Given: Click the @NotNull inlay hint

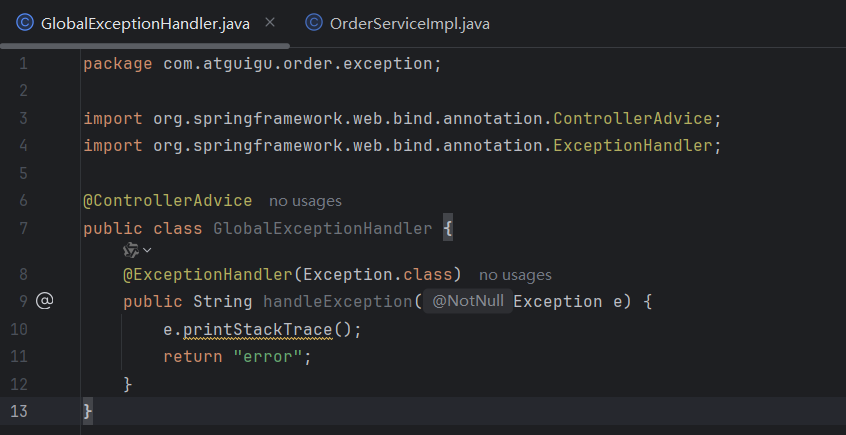Looking at the screenshot, I should [468, 301].
